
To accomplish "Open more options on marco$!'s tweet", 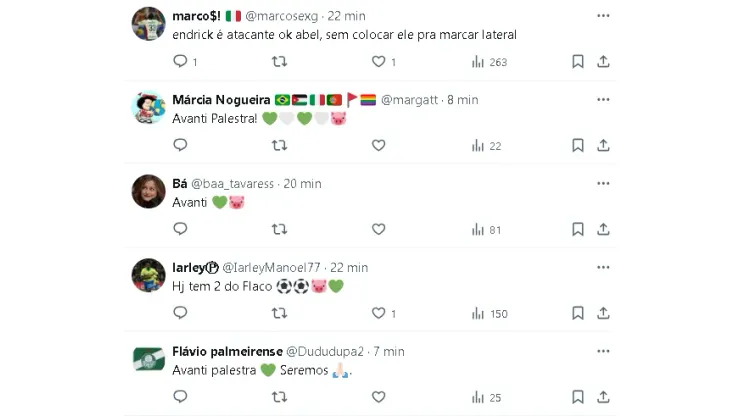I will [x=603, y=16].
